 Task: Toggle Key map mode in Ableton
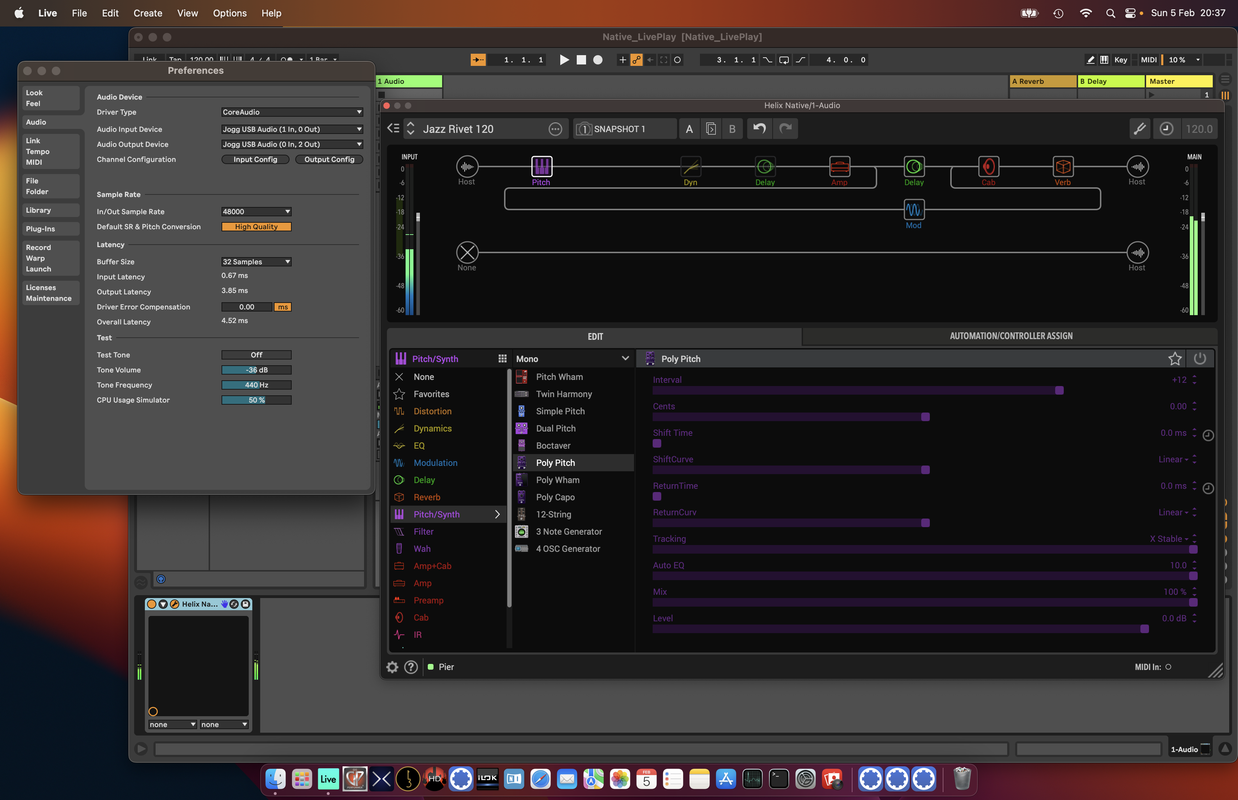(x=1121, y=60)
